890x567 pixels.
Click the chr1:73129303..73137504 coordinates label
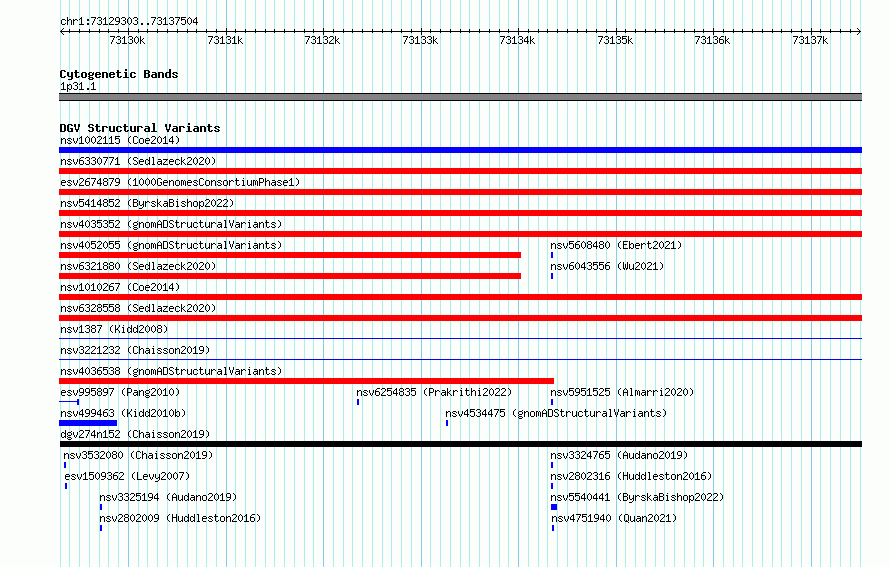tap(129, 21)
